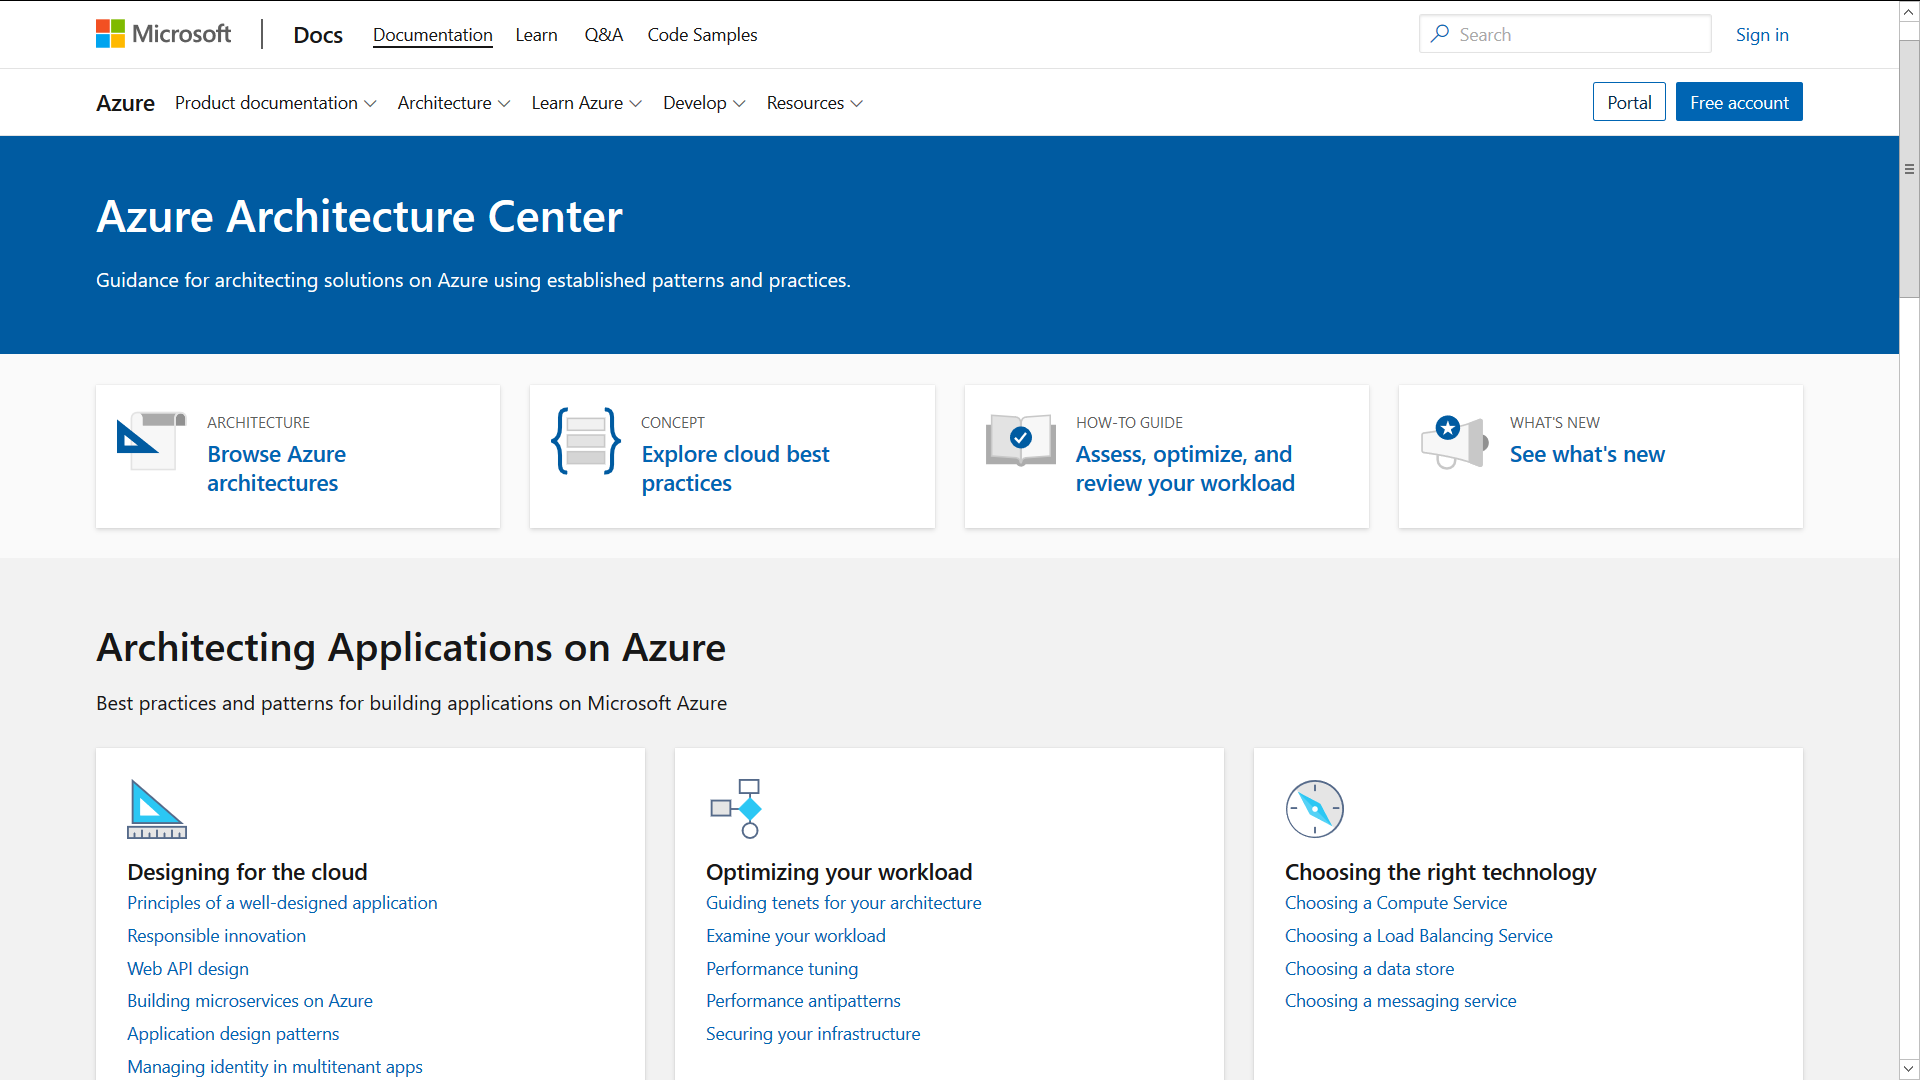This screenshot has height=1080, width=1920.
Task: Open the Learn Azure dropdown
Action: pyautogui.click(x=587, y=103)
